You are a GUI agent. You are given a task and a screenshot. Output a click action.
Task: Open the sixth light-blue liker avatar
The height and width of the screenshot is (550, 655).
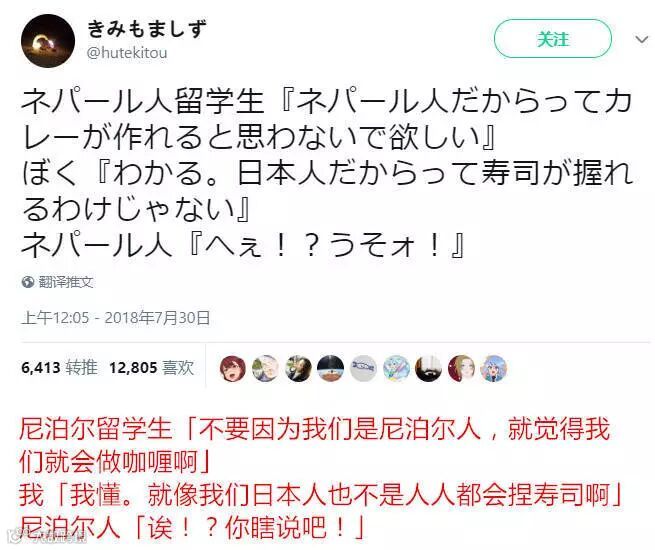point(396,369)
